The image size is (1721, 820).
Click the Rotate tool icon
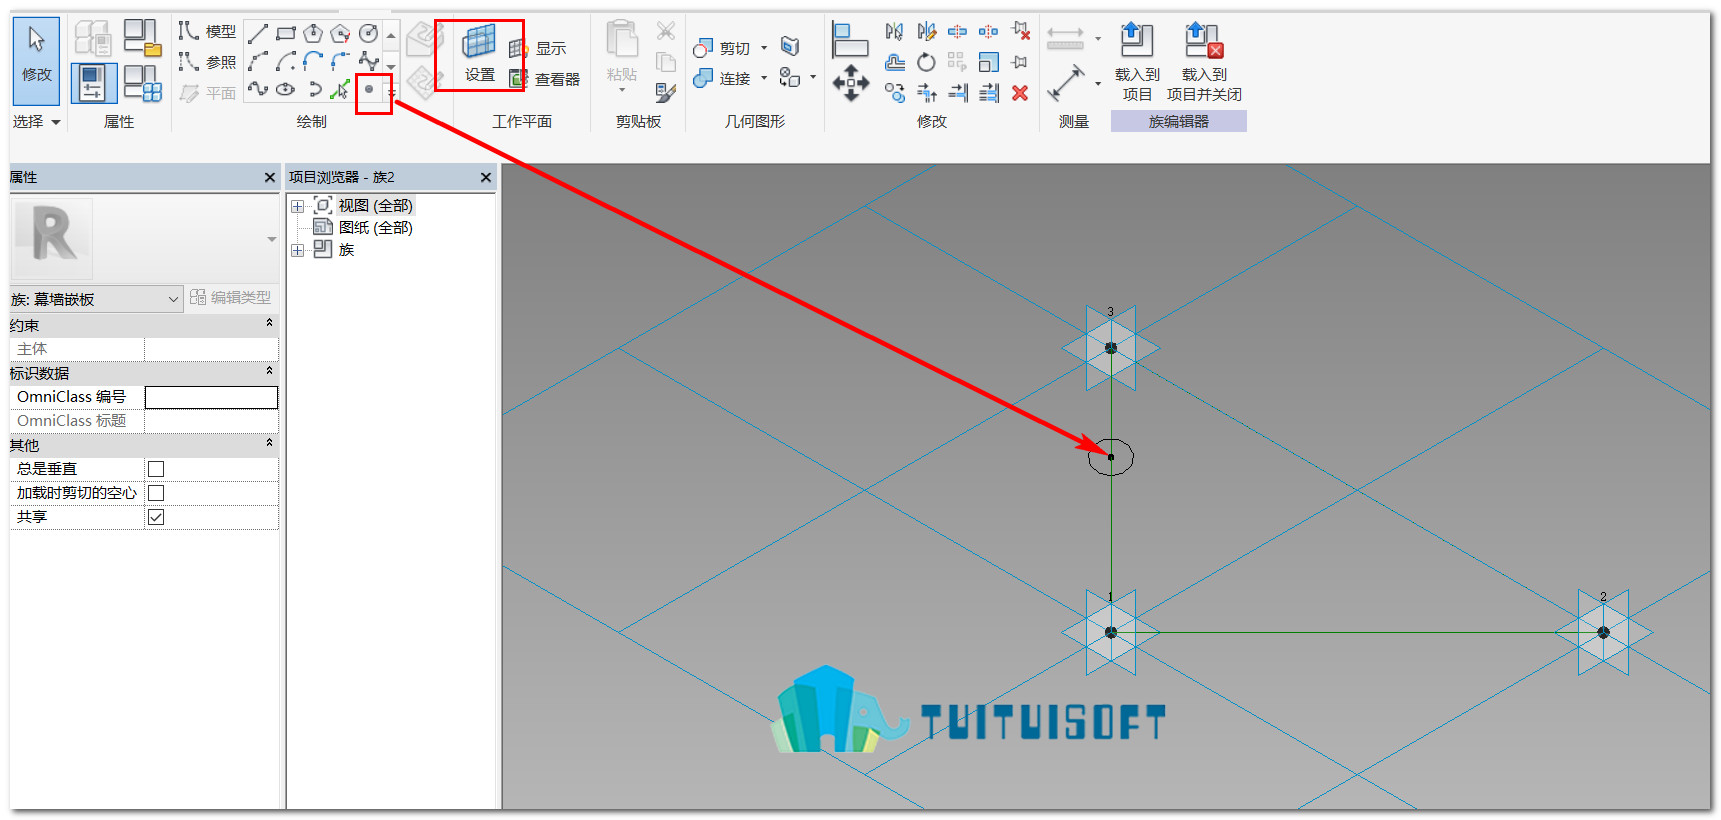click(x=927, y=62)
